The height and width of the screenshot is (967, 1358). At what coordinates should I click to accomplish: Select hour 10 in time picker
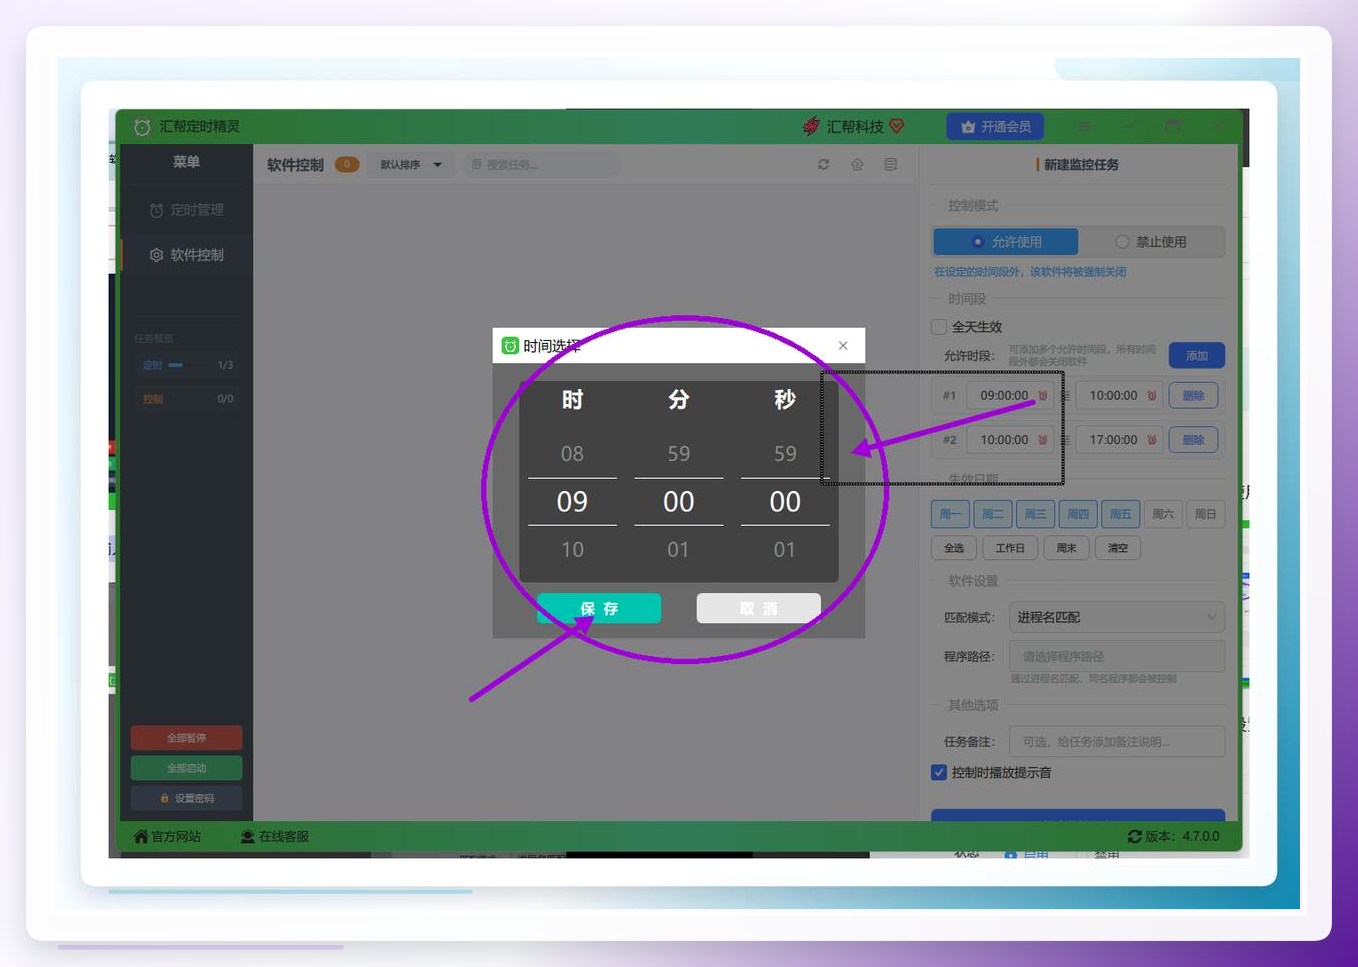click(572, 549)
